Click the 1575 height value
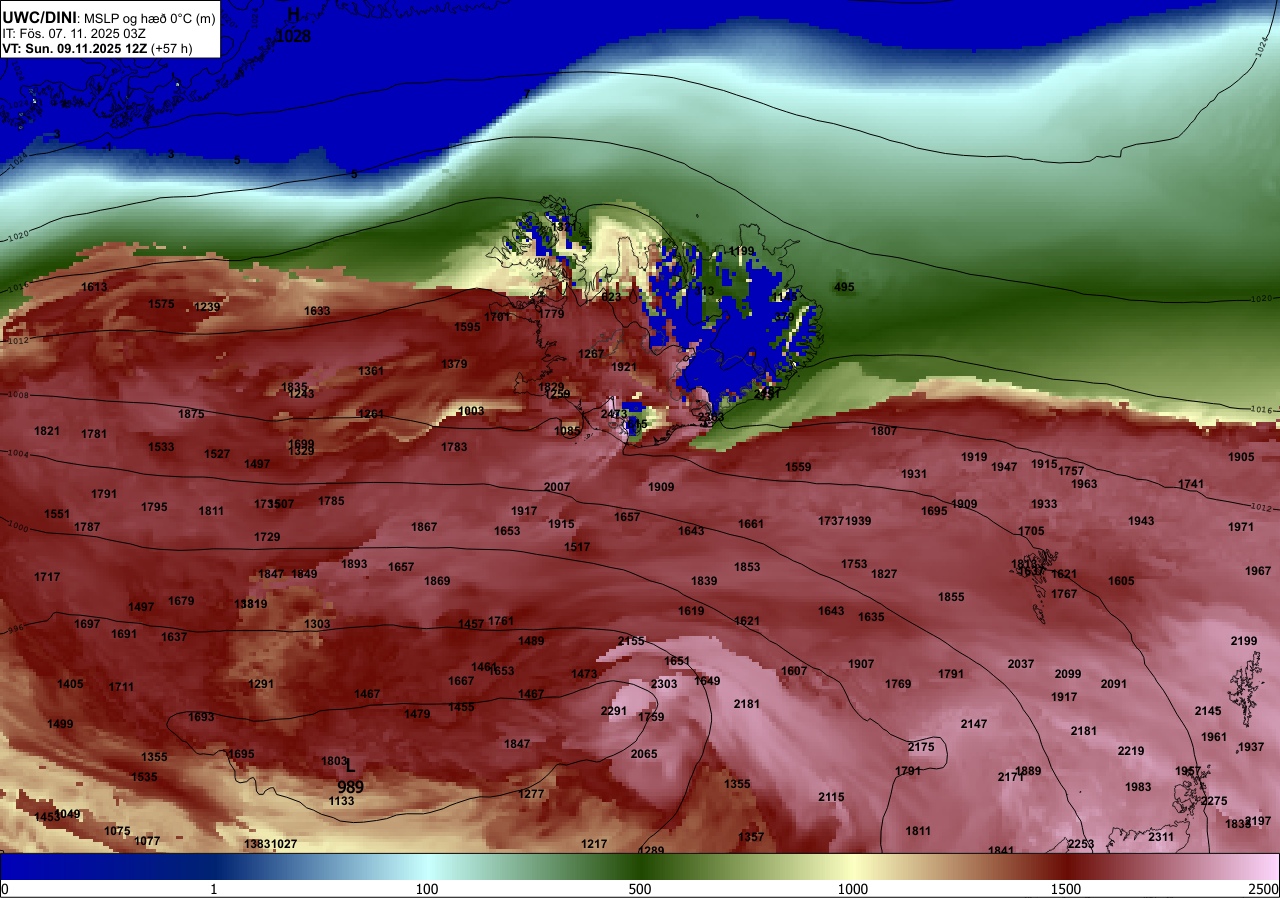1280x898 pixels. point(161,304)
